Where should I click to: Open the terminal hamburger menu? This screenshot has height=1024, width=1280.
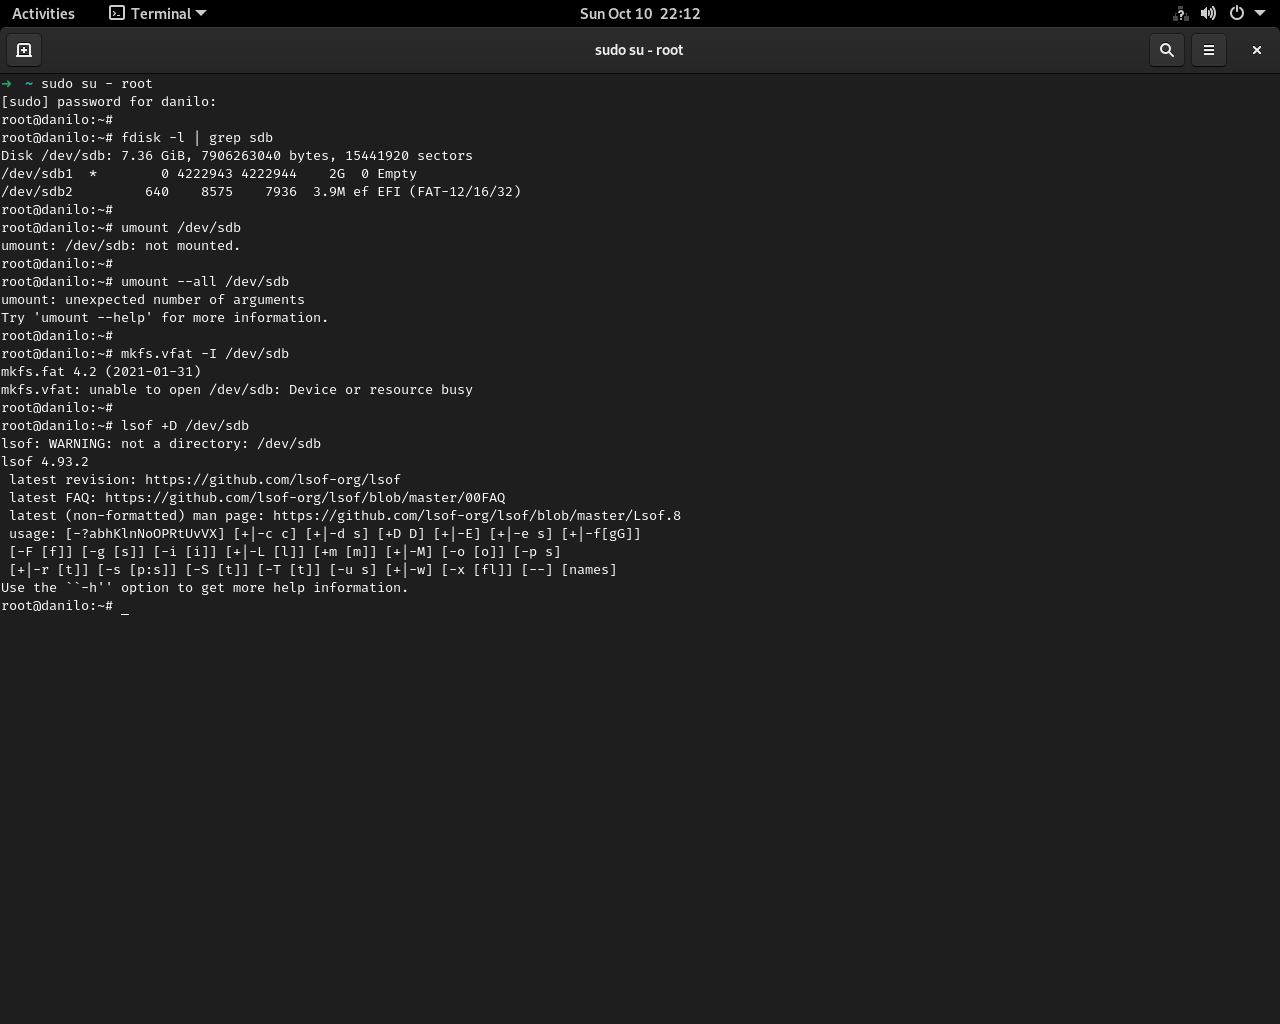(1208, 50)
